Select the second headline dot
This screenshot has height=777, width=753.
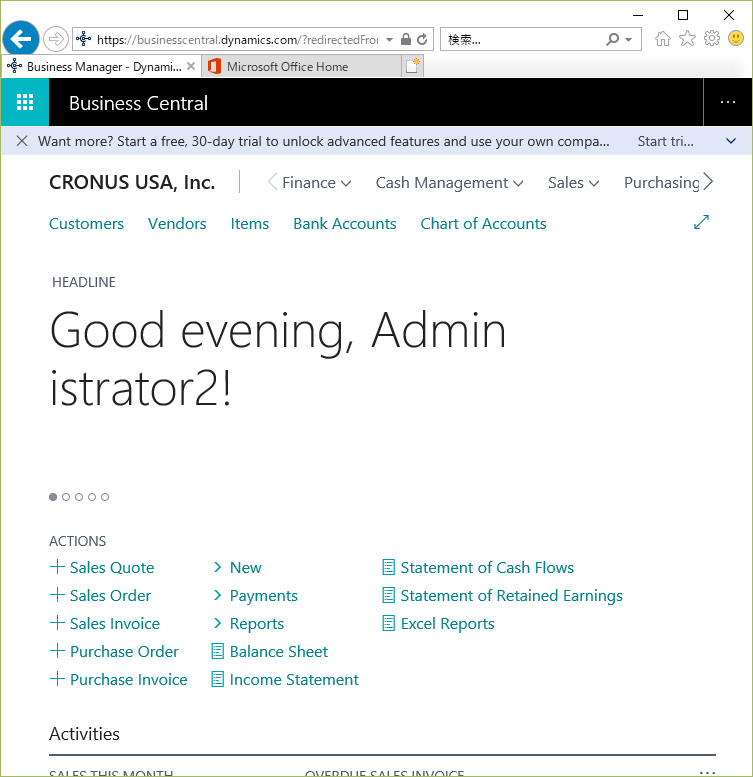66,497
